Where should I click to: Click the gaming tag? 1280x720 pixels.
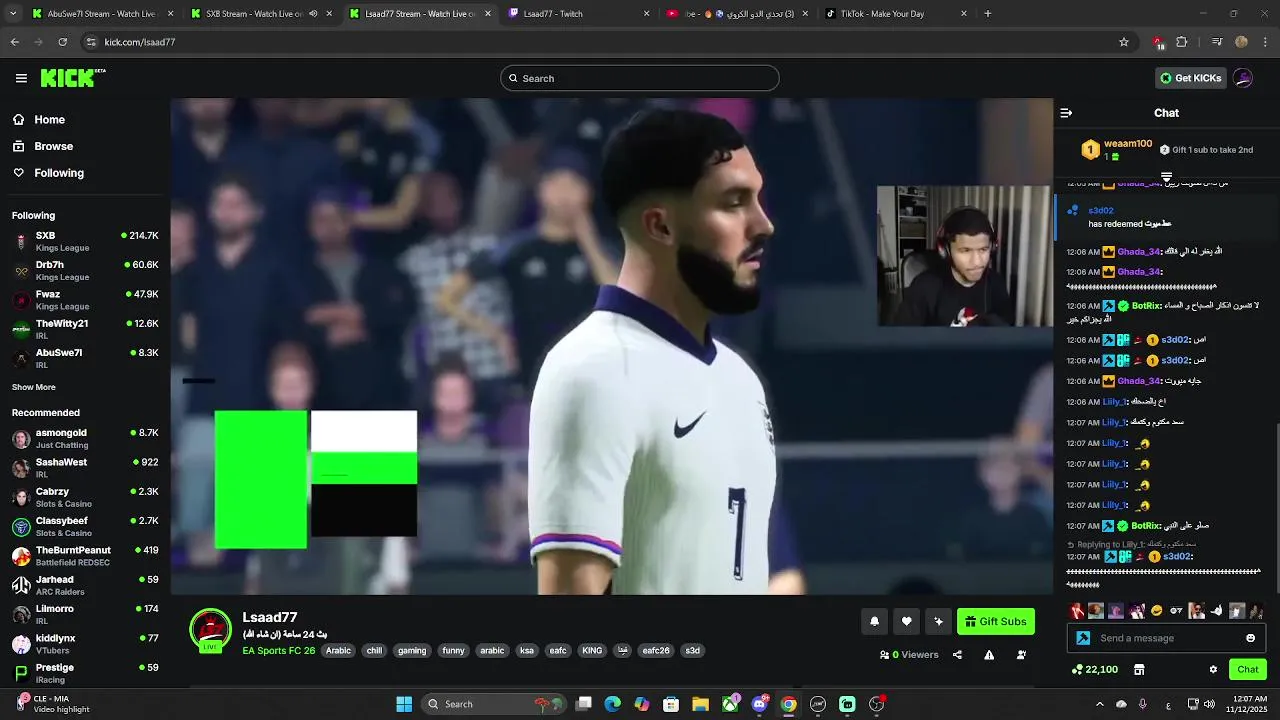412,651
